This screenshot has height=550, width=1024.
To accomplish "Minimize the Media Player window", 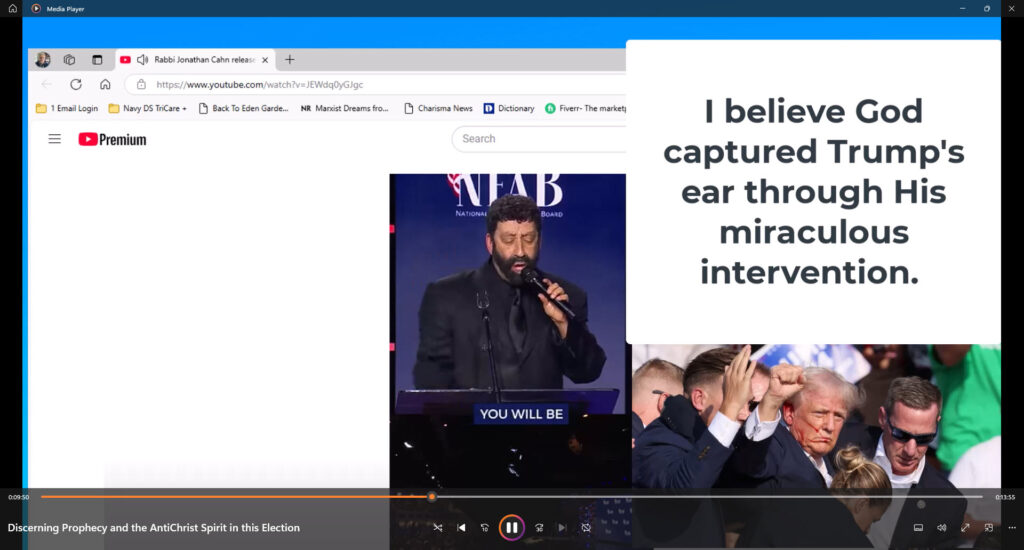I will [962, 8].
